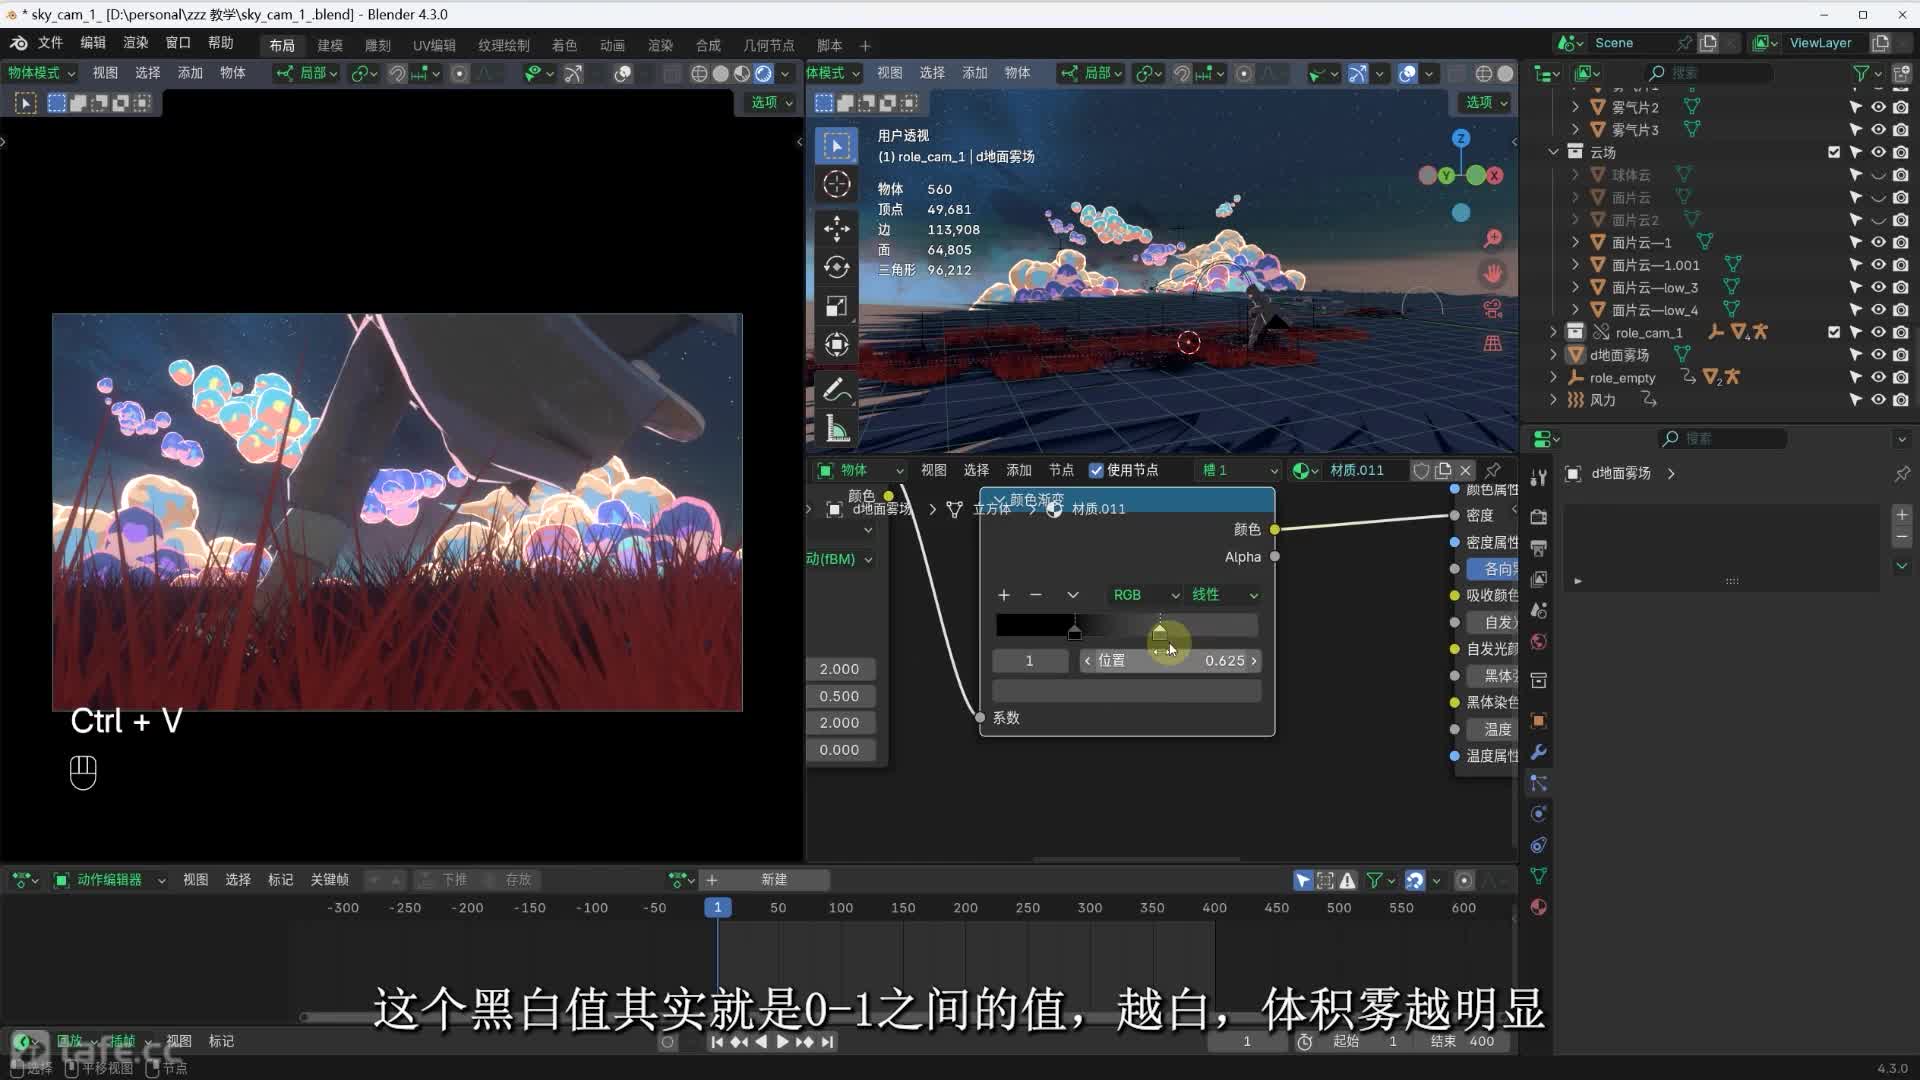
Task: Select the 3D Cursor tool
Action: click(x=837, y=184)
